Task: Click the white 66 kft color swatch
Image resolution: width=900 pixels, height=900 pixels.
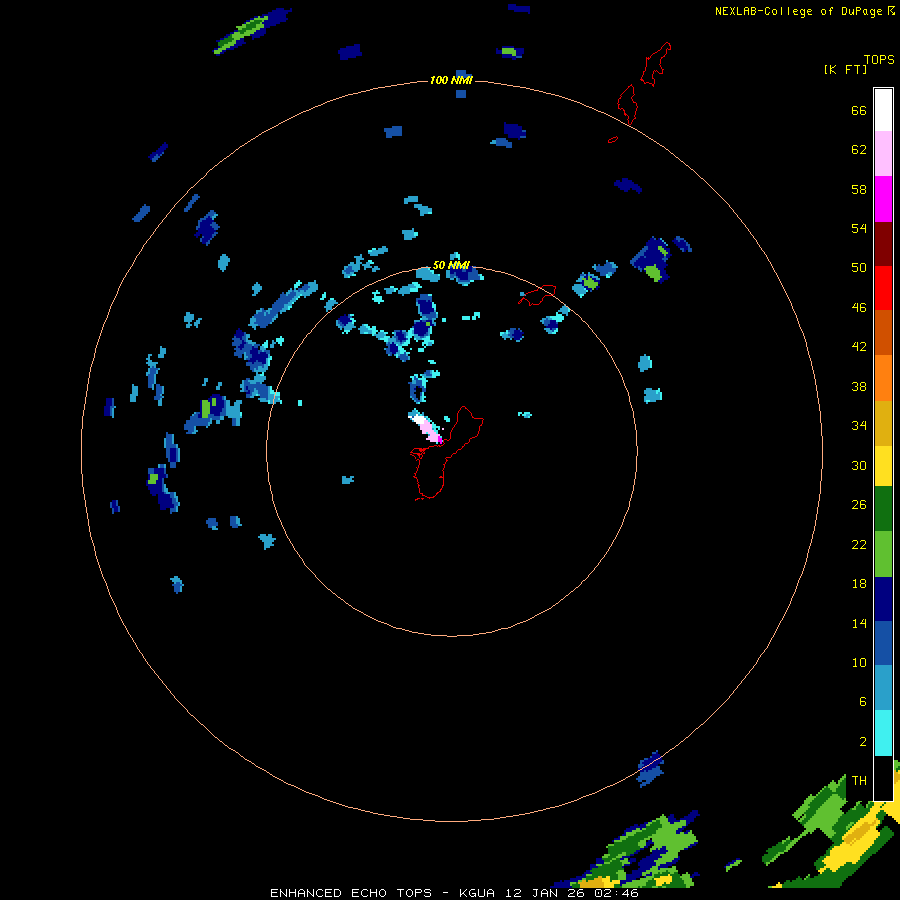Action: click(x=883, y=110)
